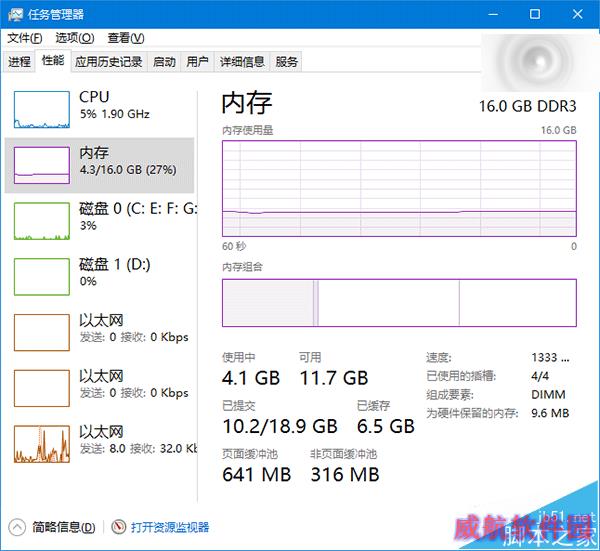Click the large 内存 heading

click(x=247, y=103)
